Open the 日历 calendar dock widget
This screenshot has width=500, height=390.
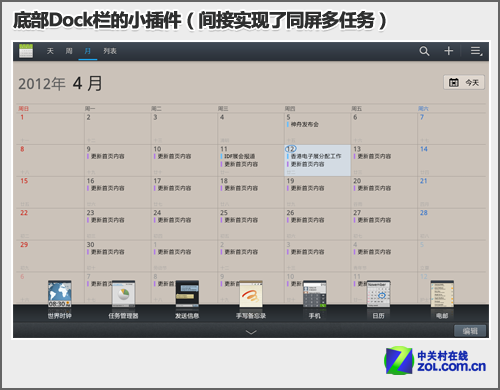pos(378,299)
